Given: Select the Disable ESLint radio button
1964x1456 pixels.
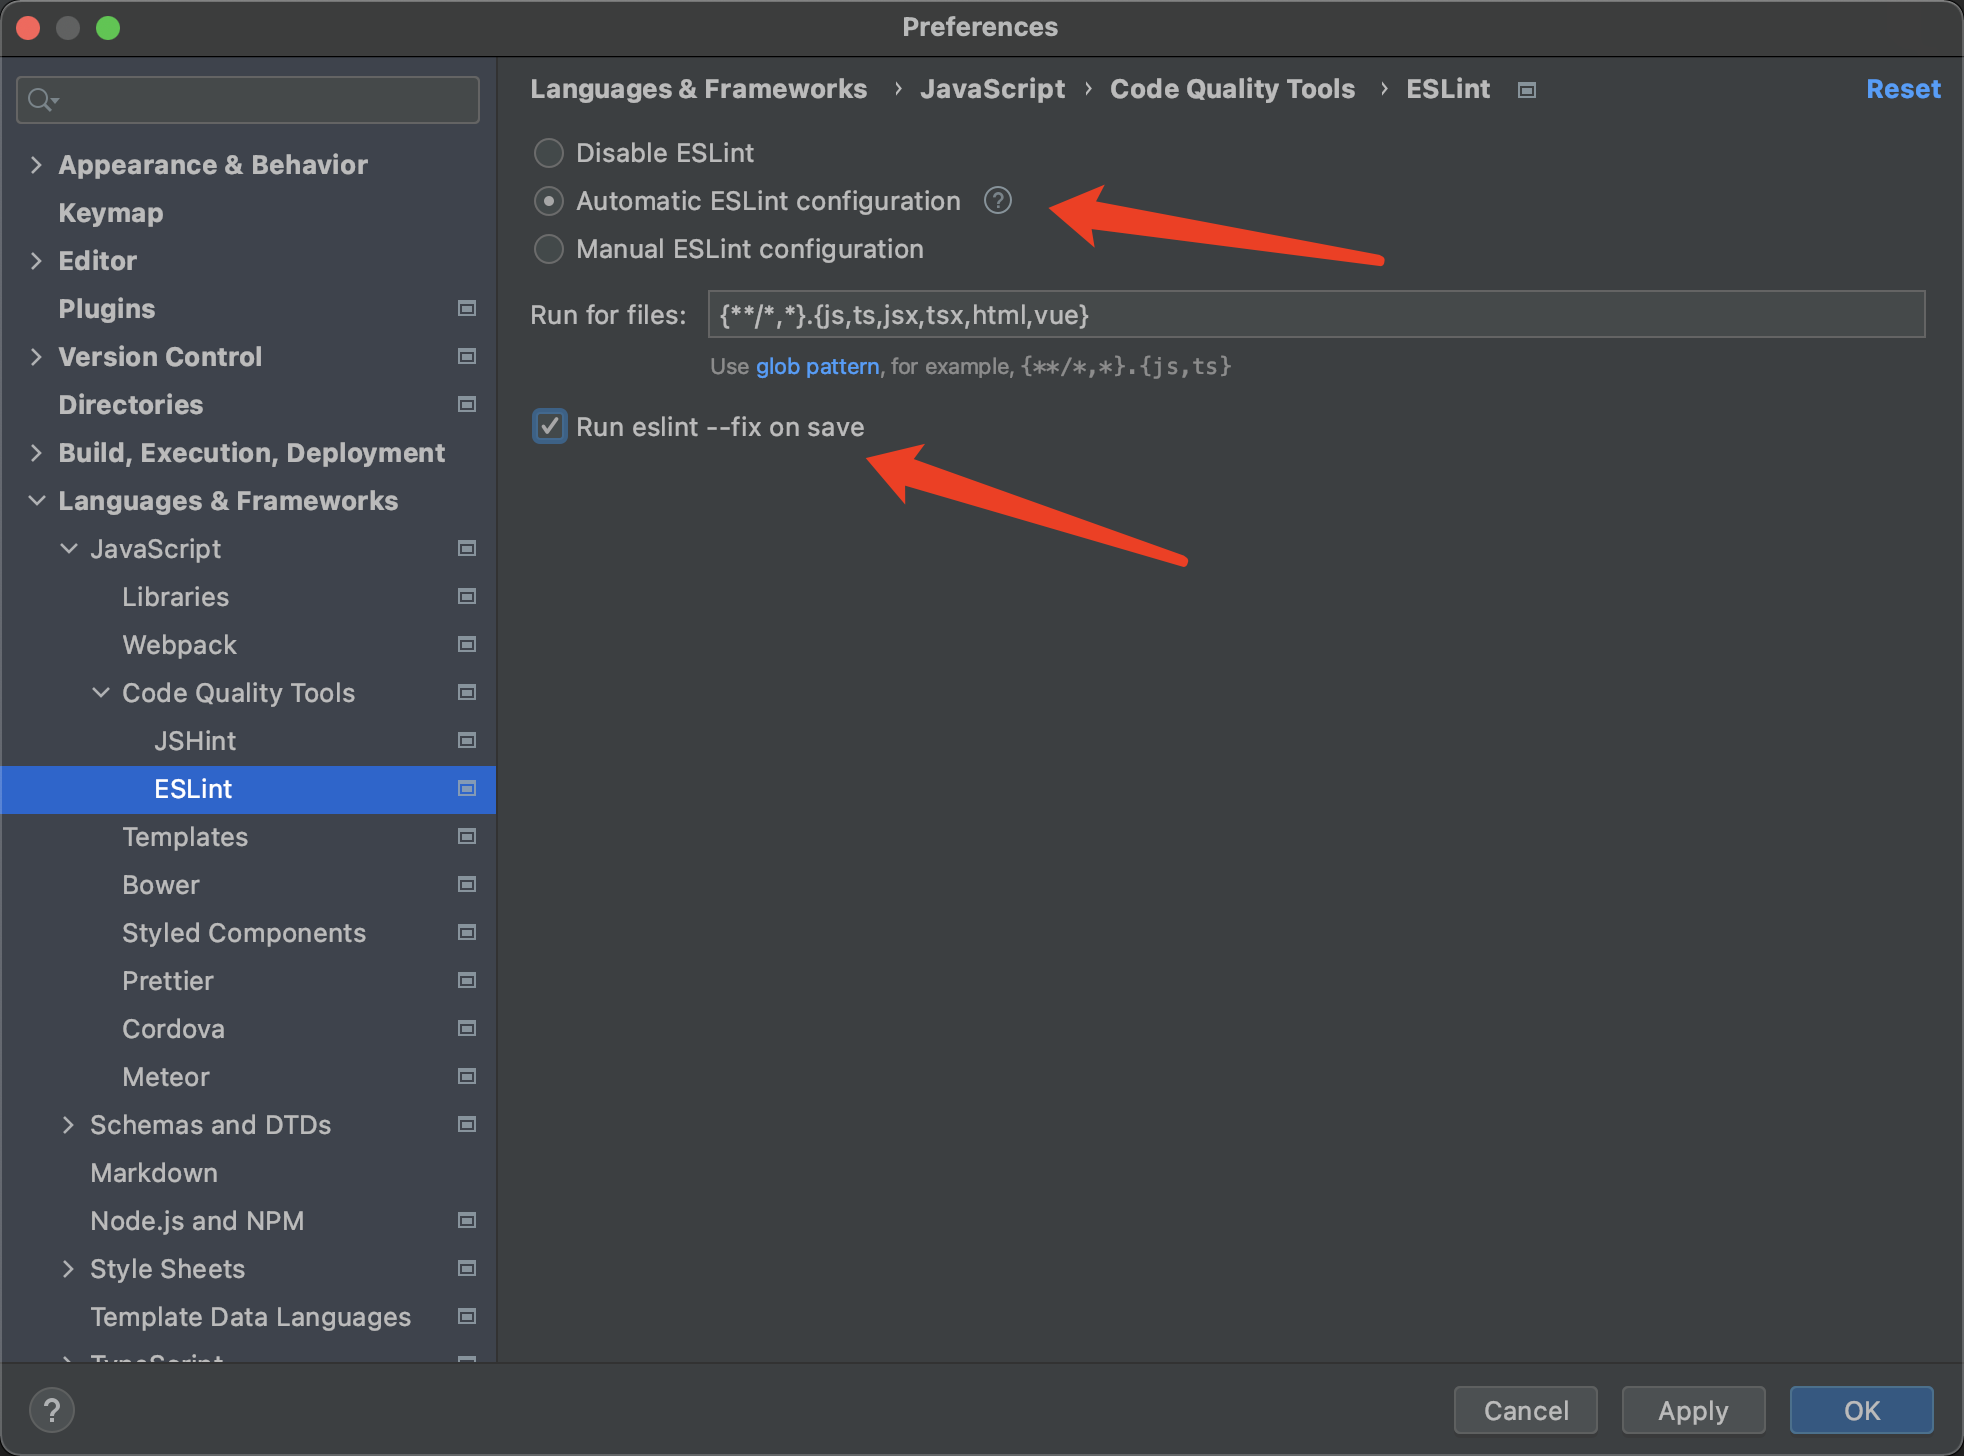Looking at the screenshot, I should click(x=549, y=153).
